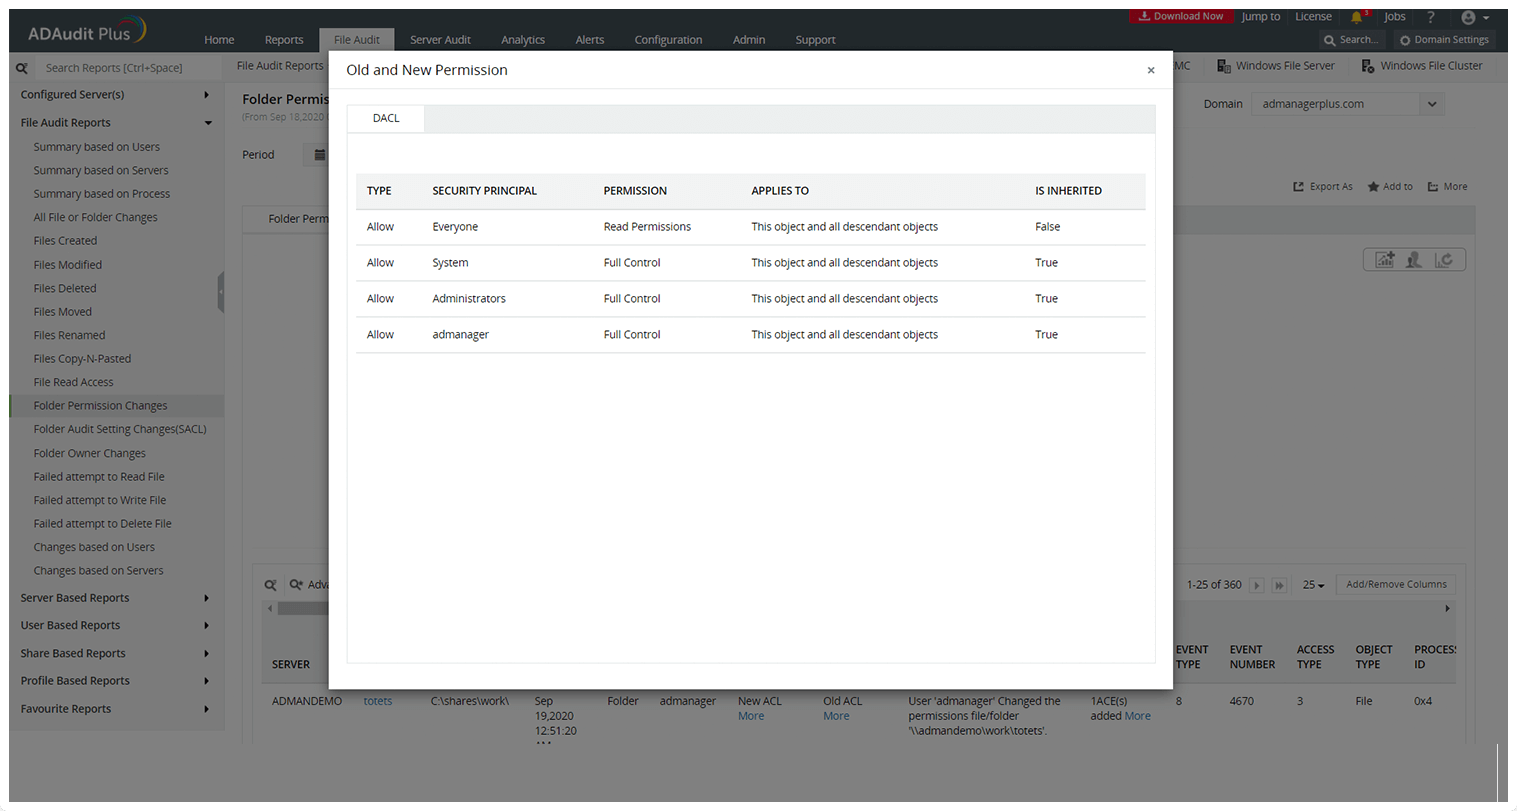Open the user account avatar menu
Image resolution: width=1517 pixels, height=811 pixels.
(1475, 17)
